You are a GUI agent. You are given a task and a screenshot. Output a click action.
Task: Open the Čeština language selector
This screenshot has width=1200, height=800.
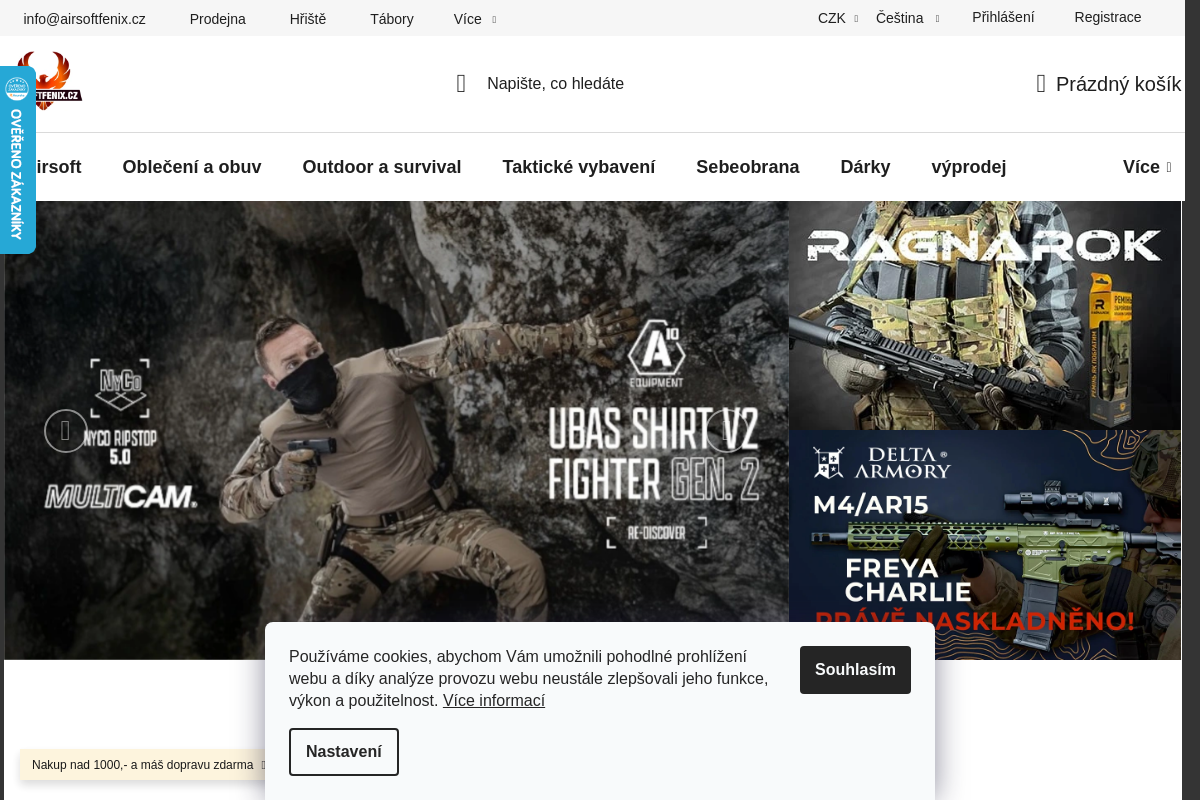906,18
